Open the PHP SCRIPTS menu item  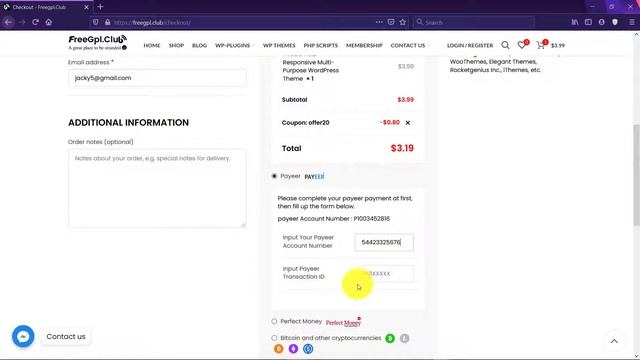[x=320, y=45]
